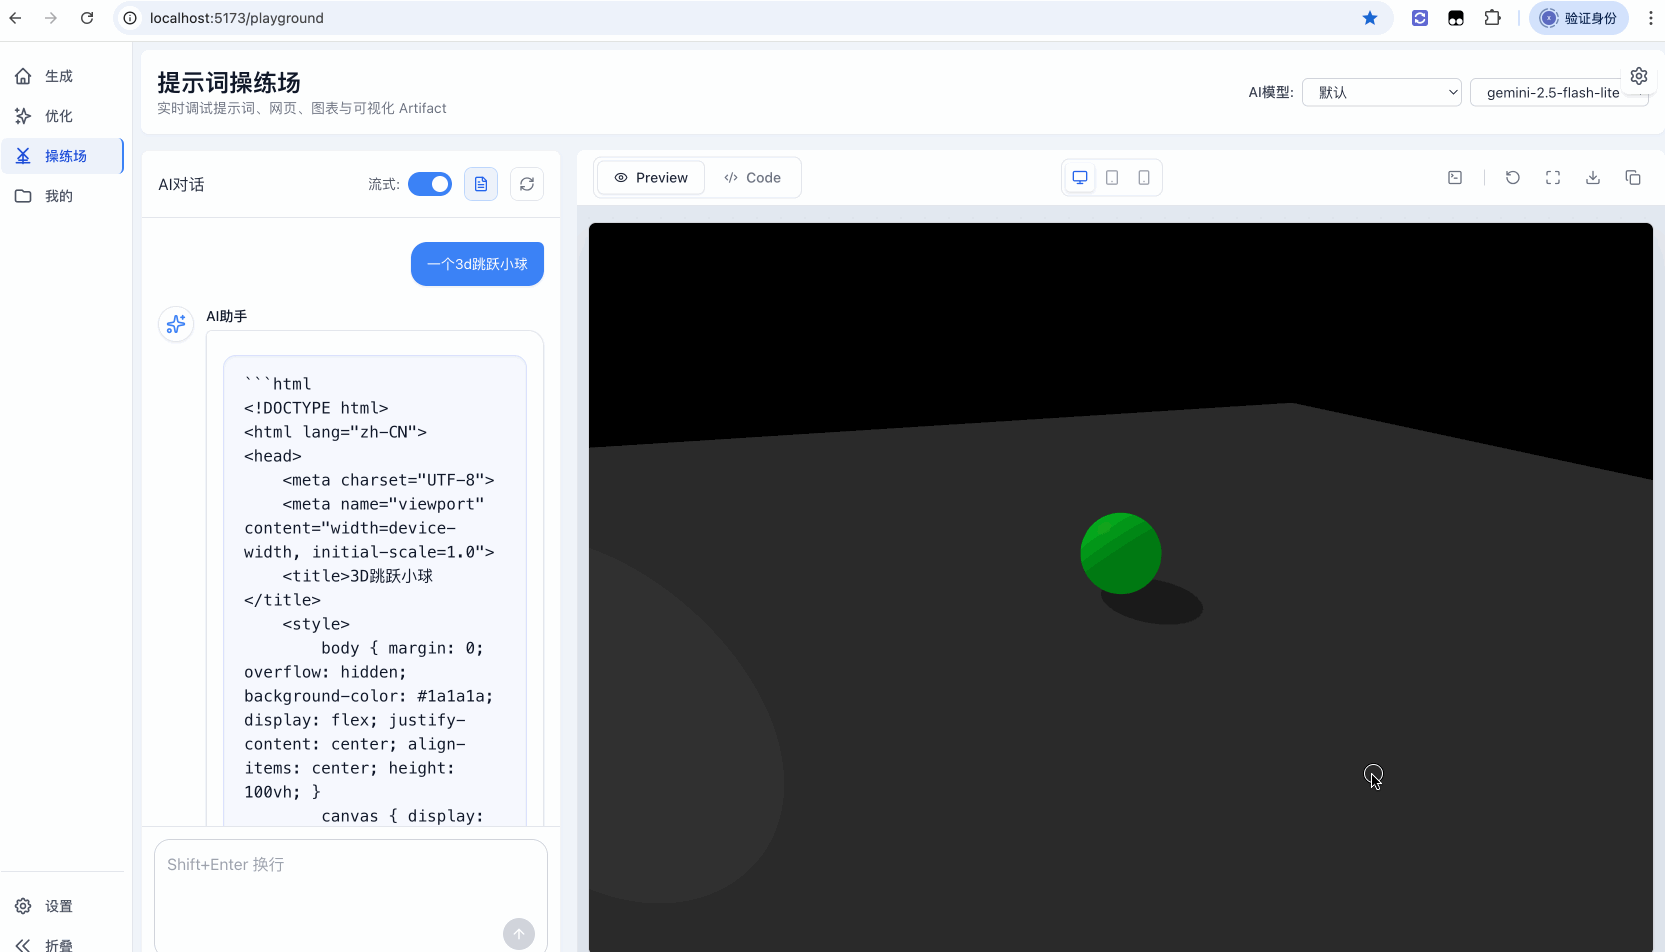1665x952 pixels.
Task: Click the gear settings icon top right
Action: (1639, 76)
